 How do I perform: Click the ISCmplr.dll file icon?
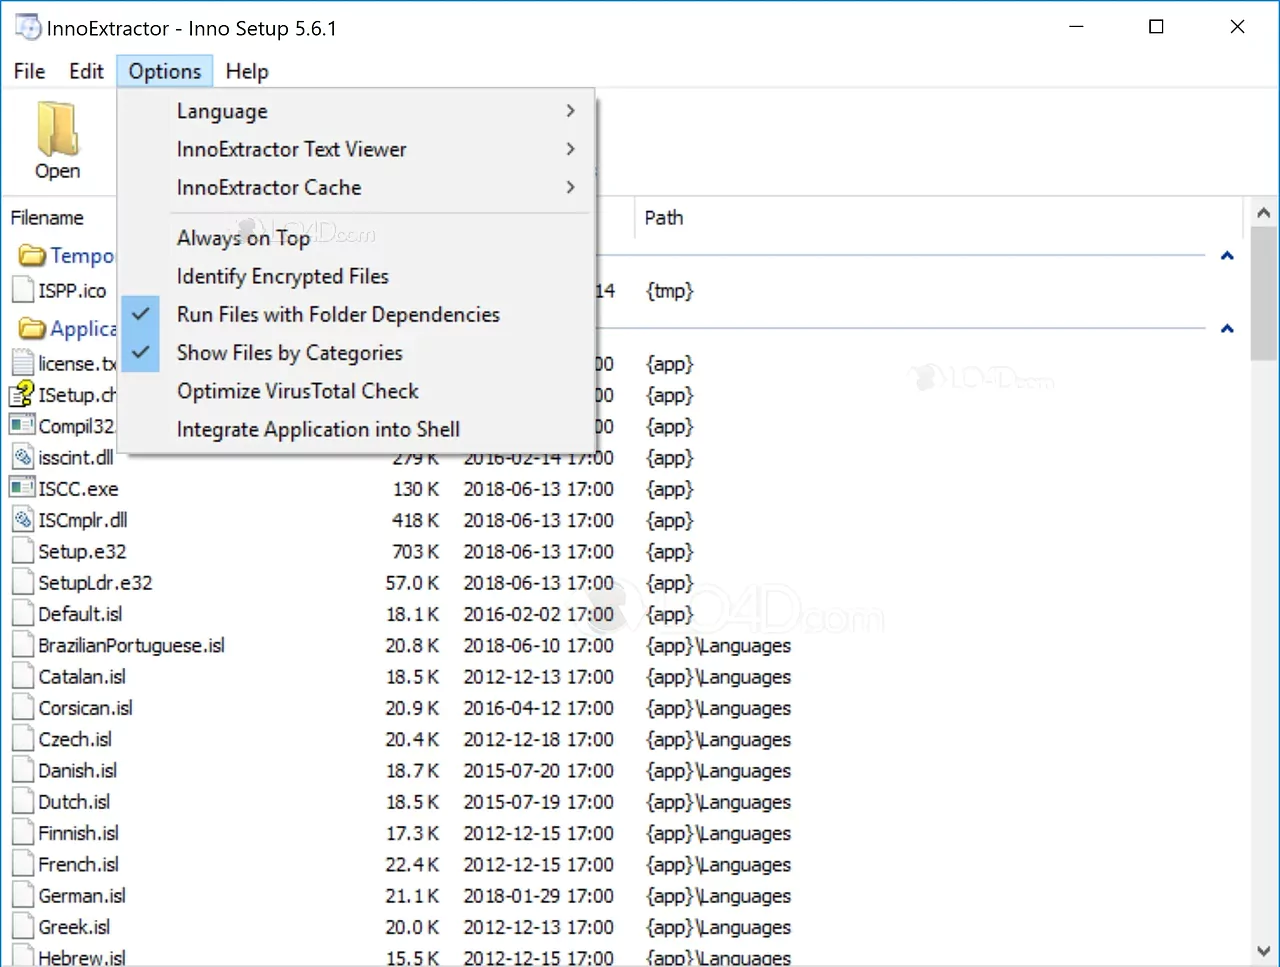click(22, 519)
